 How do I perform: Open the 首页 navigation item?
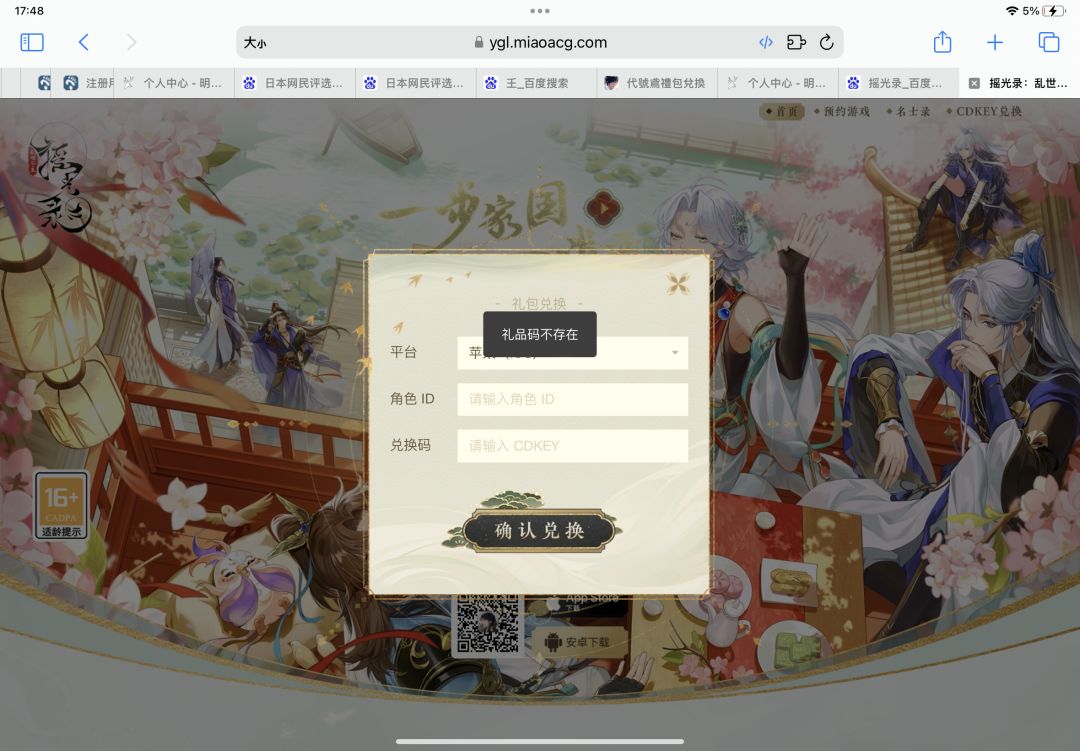pos(782,112)
